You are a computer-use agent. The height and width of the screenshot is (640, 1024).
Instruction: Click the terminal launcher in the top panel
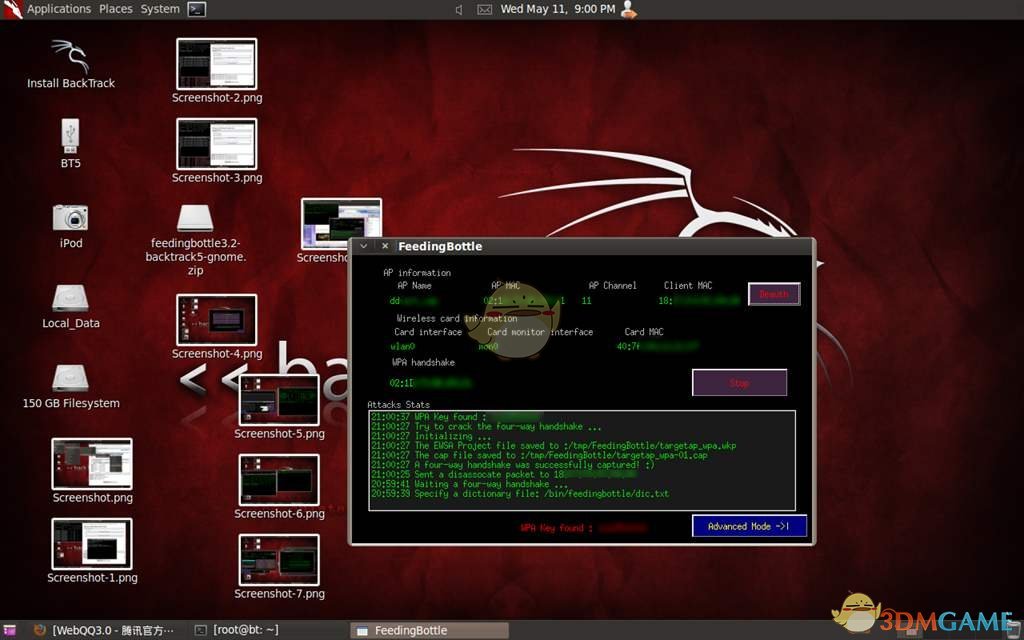tap(196, 9)
